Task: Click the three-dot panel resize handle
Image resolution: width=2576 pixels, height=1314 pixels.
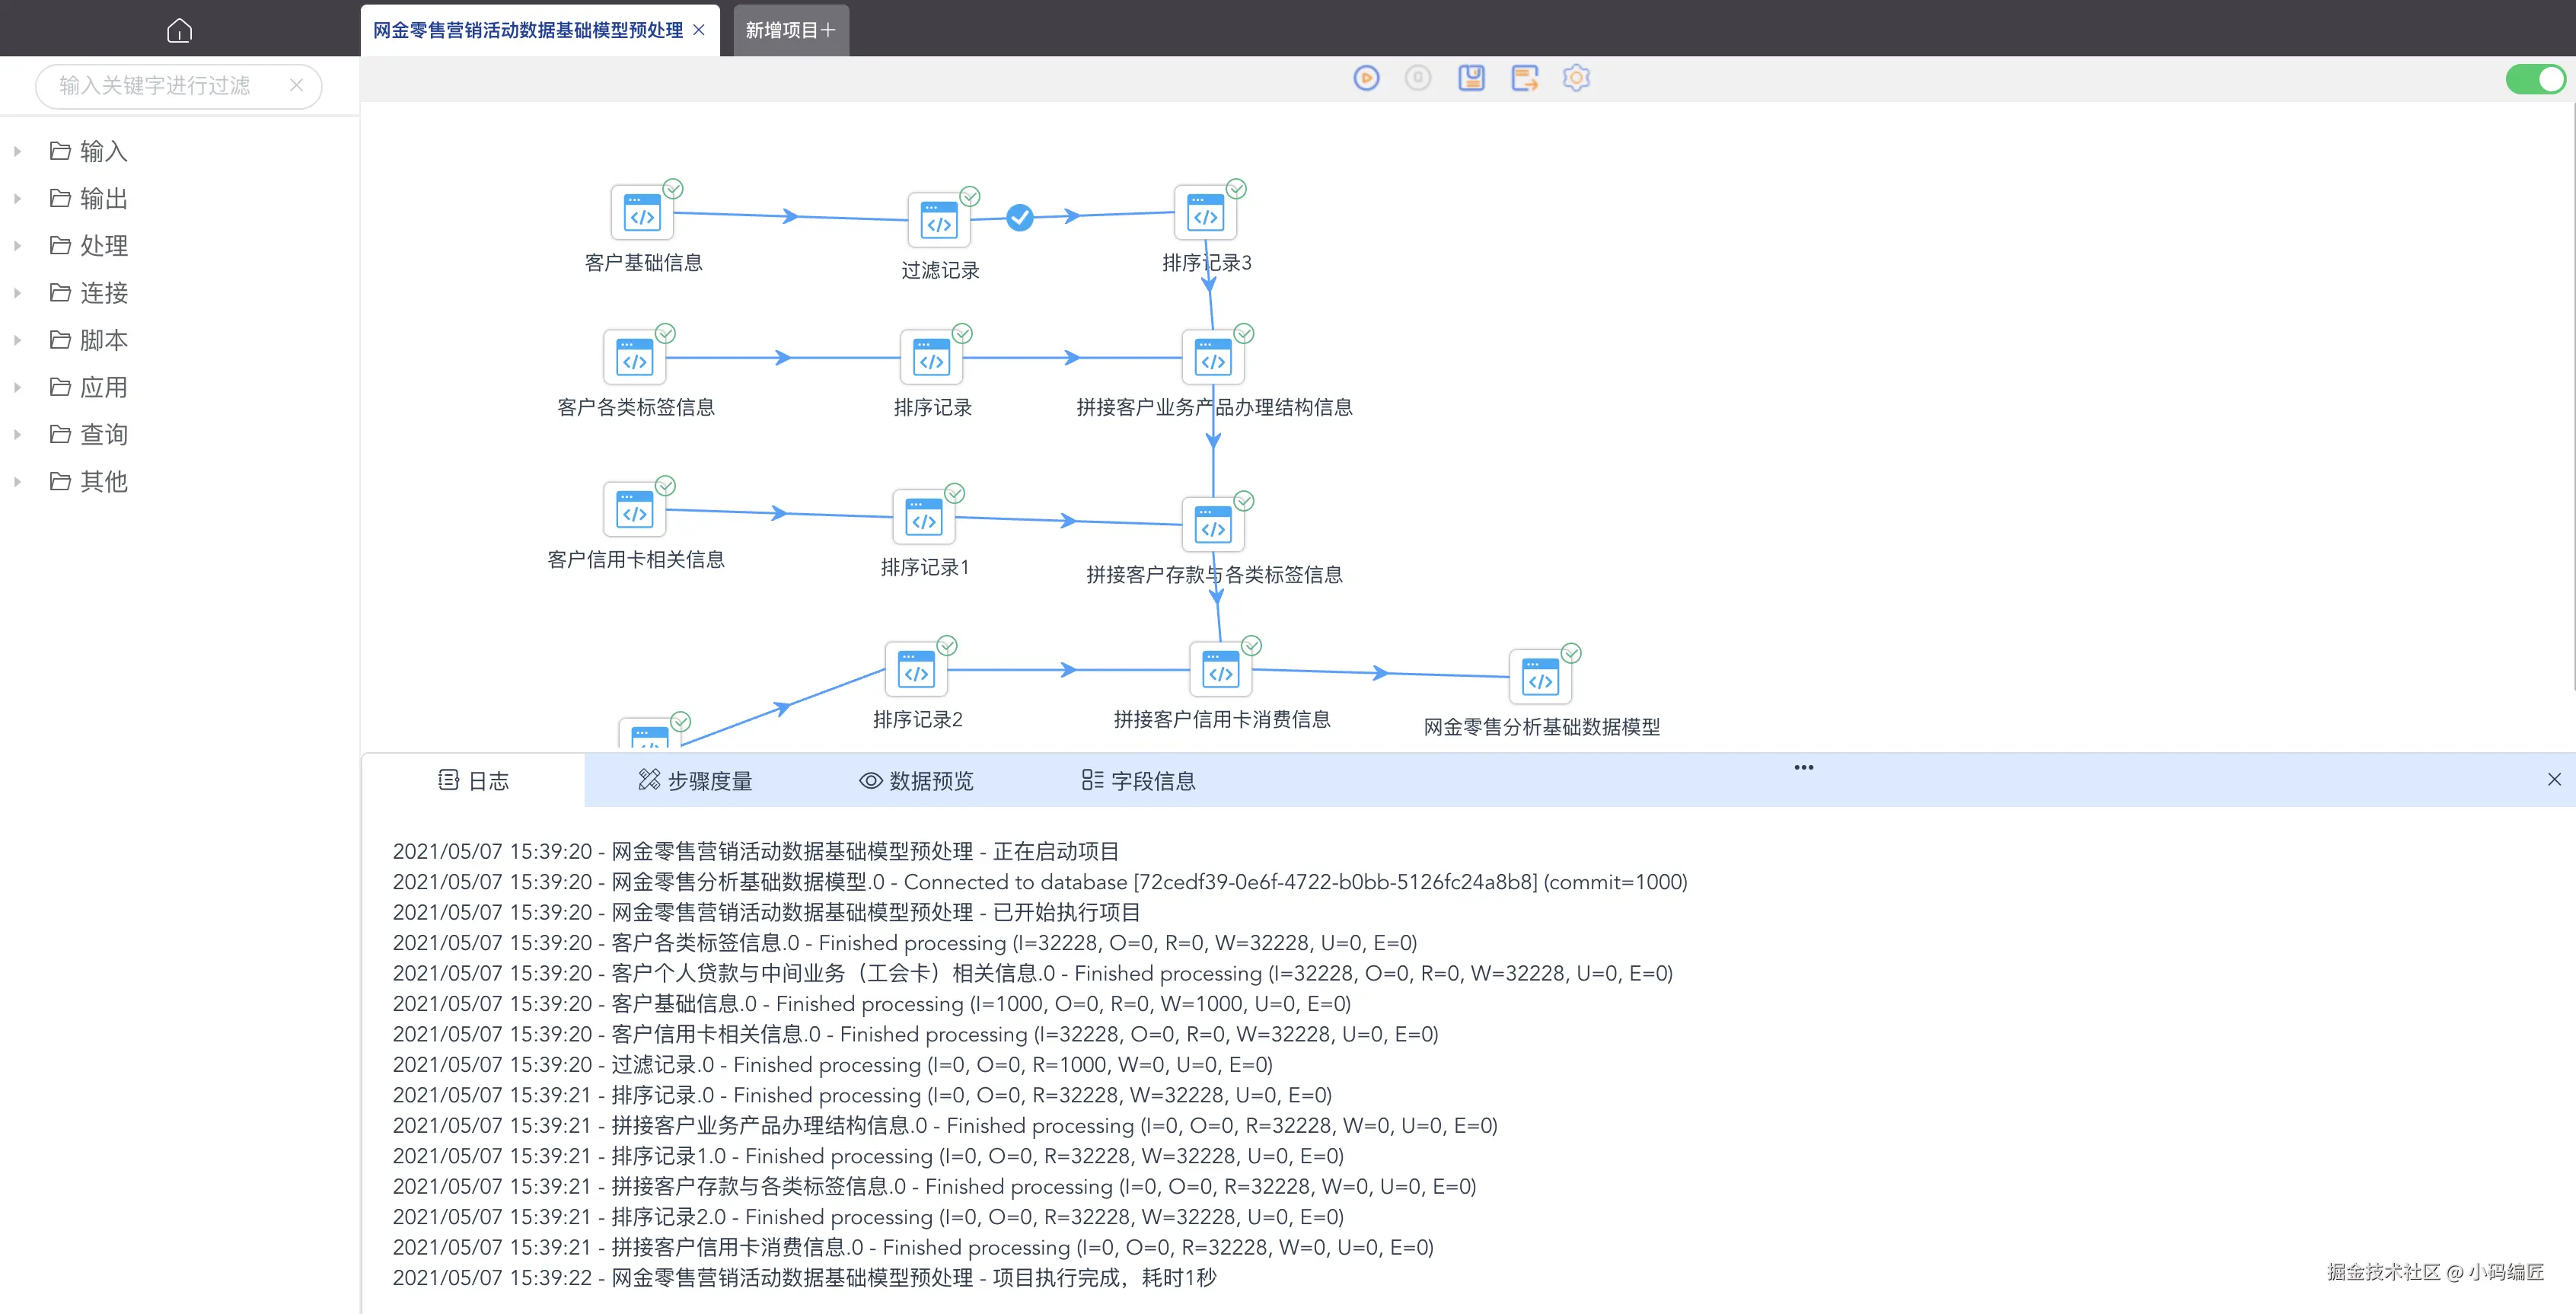Action: pyautogui.click(x=1803, y=767)
